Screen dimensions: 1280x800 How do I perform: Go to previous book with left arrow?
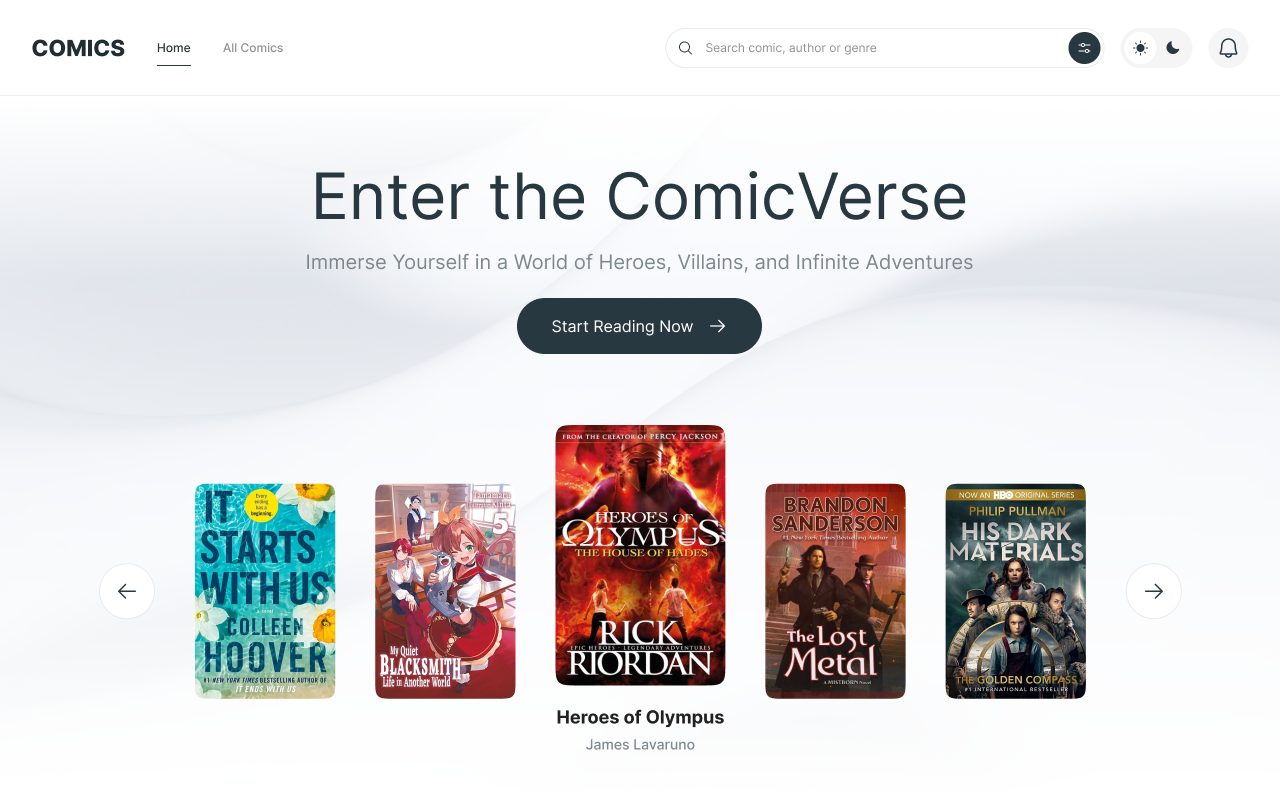tap(127, 591)
